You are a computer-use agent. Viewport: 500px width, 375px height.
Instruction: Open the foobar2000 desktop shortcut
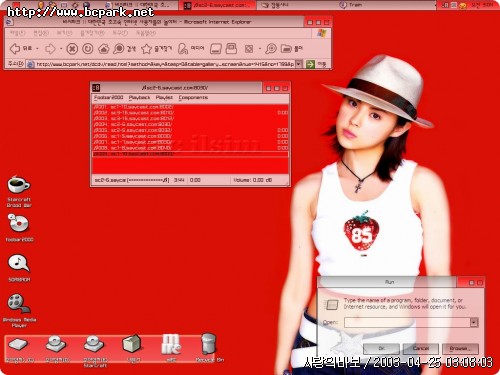tap(19, 223)
